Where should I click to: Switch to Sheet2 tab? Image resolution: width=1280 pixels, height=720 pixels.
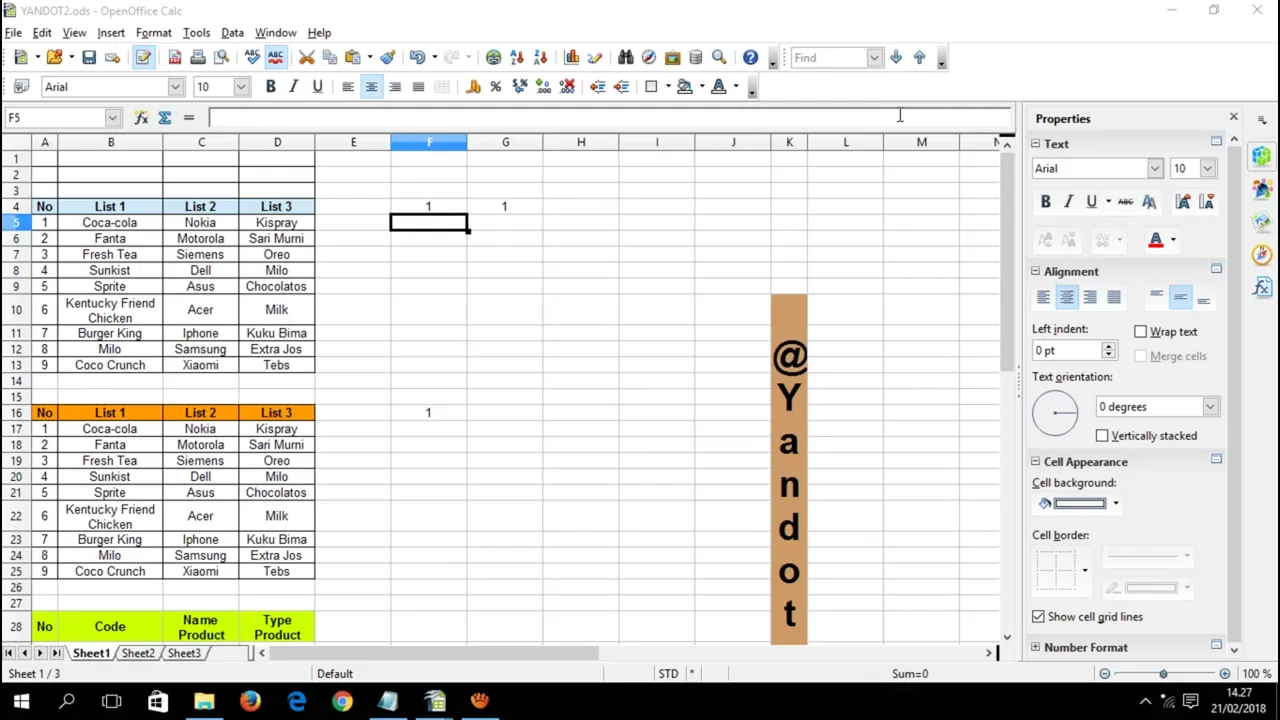(x=138, y=653)
